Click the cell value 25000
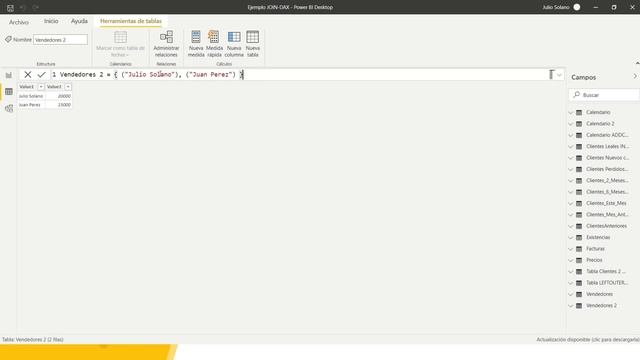This screenshot has height=360, width=640. click(x=59, y=105)
